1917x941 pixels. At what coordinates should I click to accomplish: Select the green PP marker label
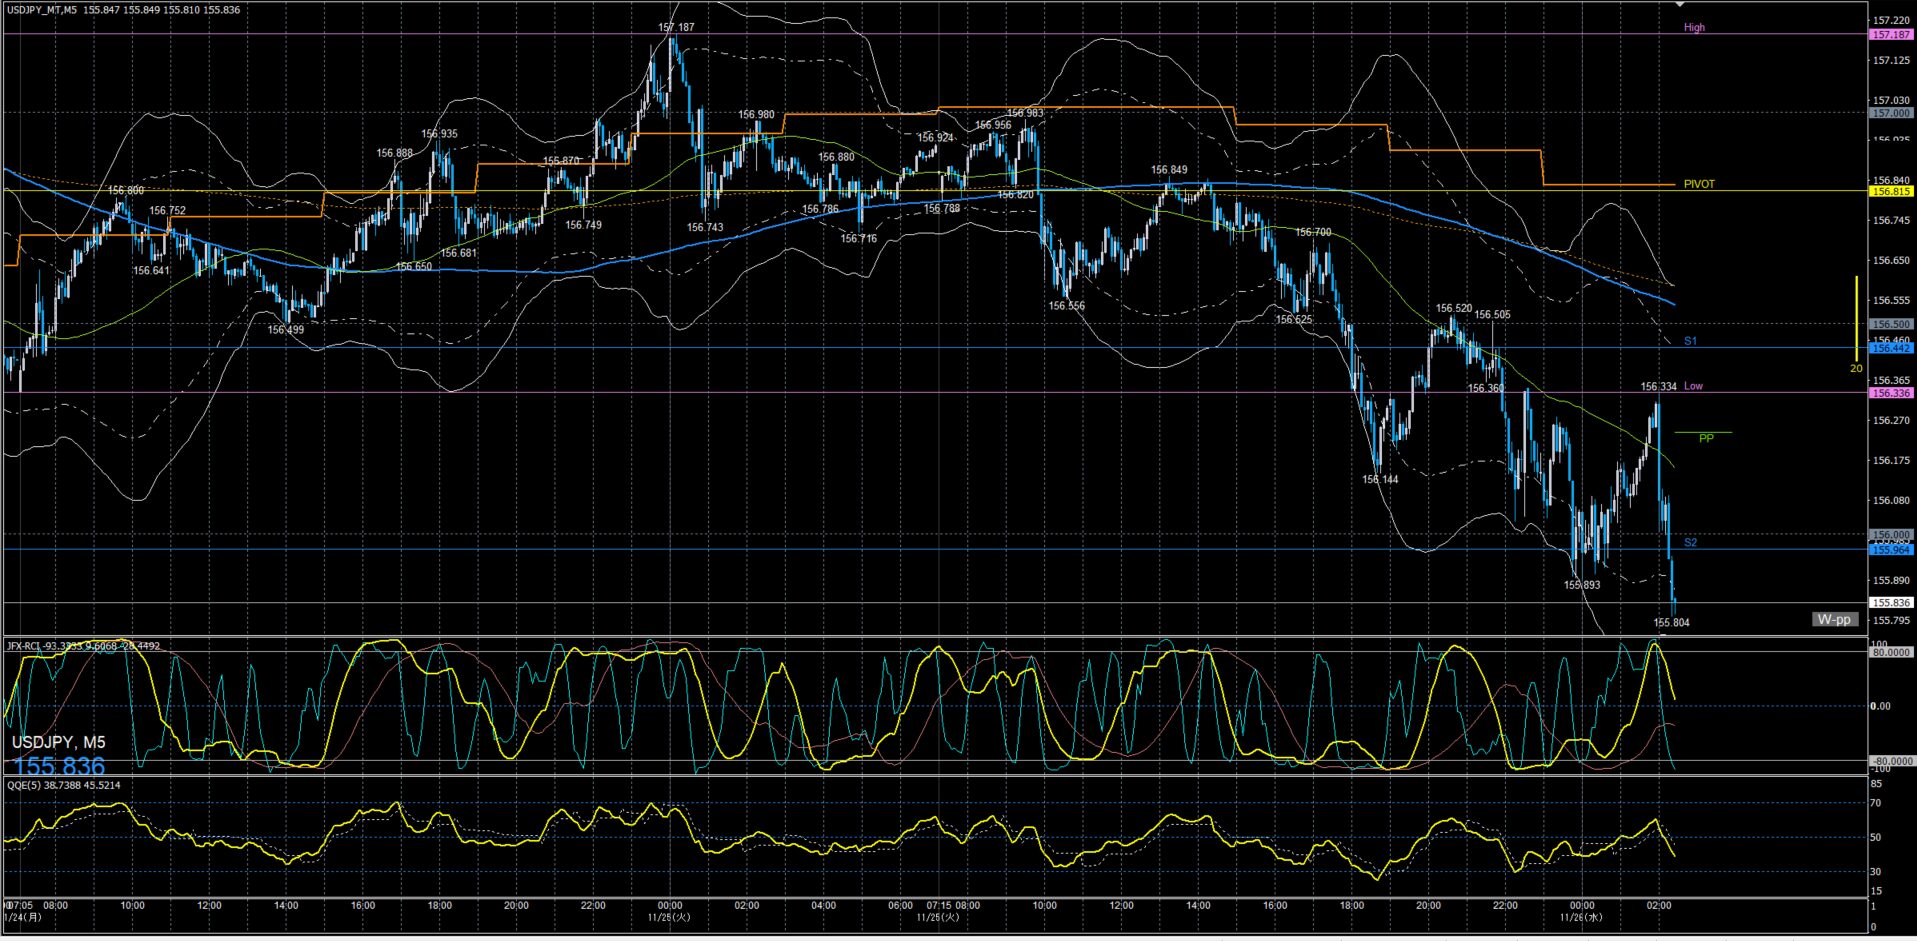pos(1706,438)
